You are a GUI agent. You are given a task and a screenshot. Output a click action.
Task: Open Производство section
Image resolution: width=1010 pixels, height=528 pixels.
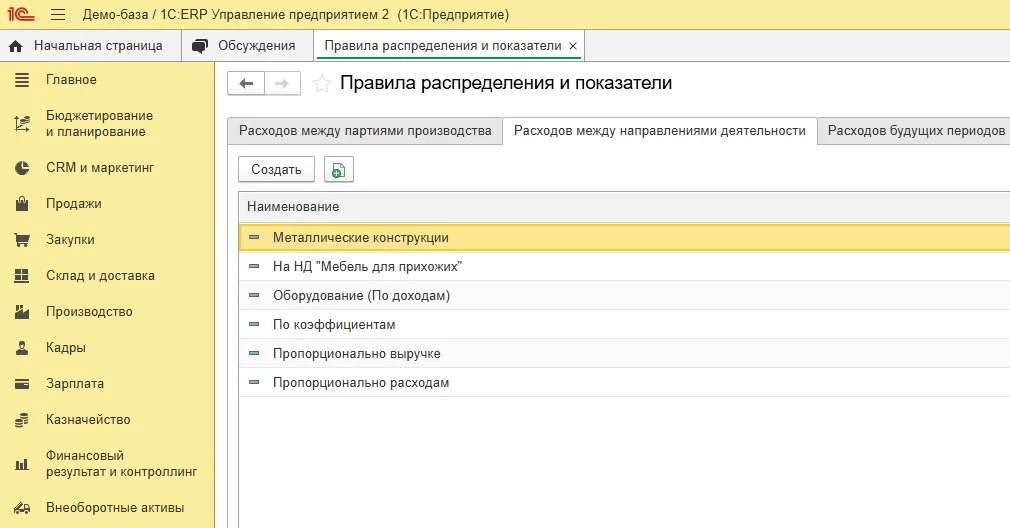coord(89,312)
